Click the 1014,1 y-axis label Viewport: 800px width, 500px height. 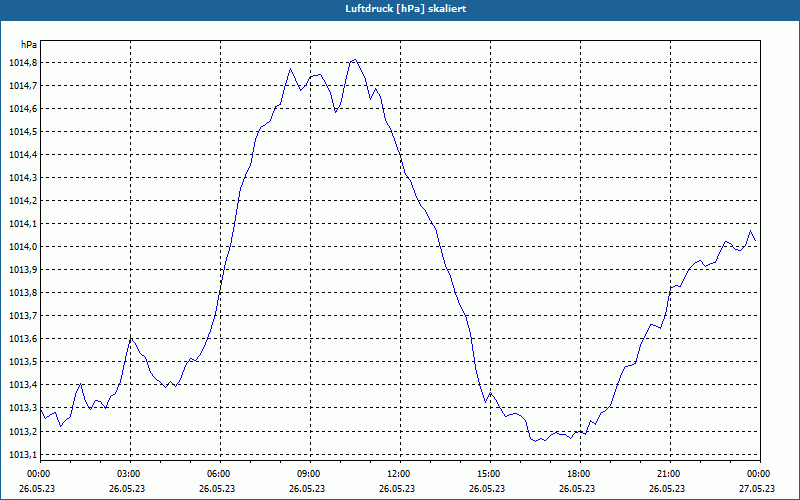pyautogui.click(x=23, y=223)
